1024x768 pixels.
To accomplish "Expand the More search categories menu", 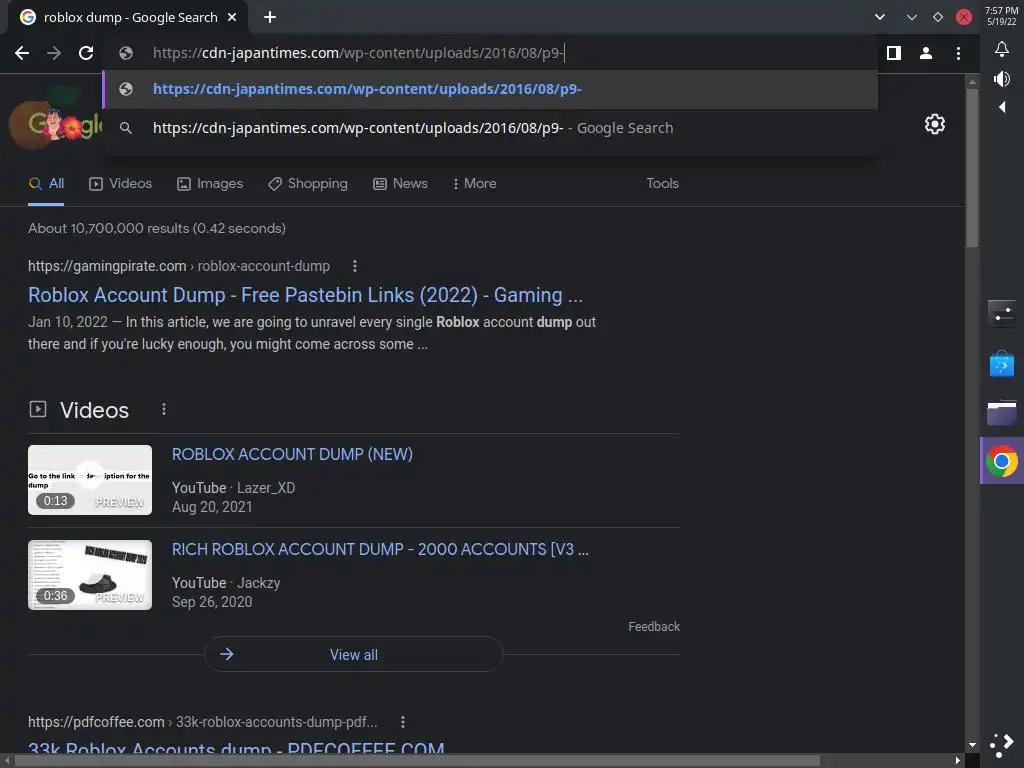I will 474,184.
